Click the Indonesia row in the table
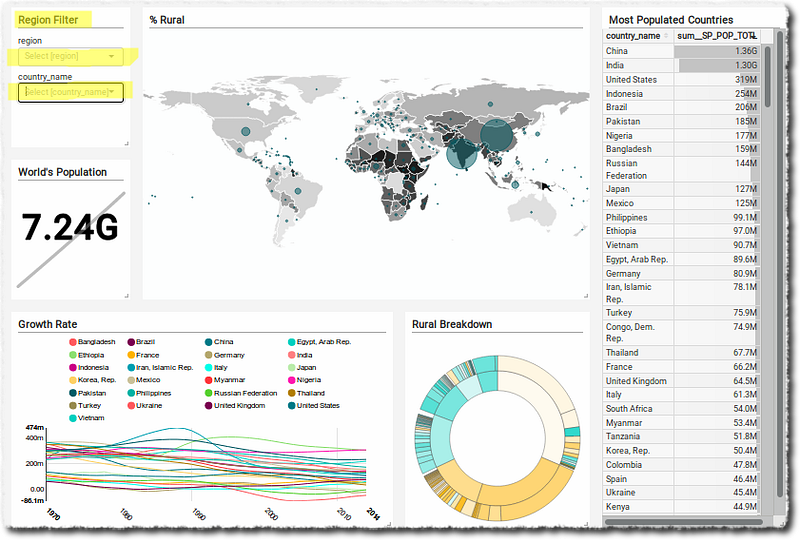The height and width of the screenshot is (540, 800). pyautogui.click(x=681, y=94)
